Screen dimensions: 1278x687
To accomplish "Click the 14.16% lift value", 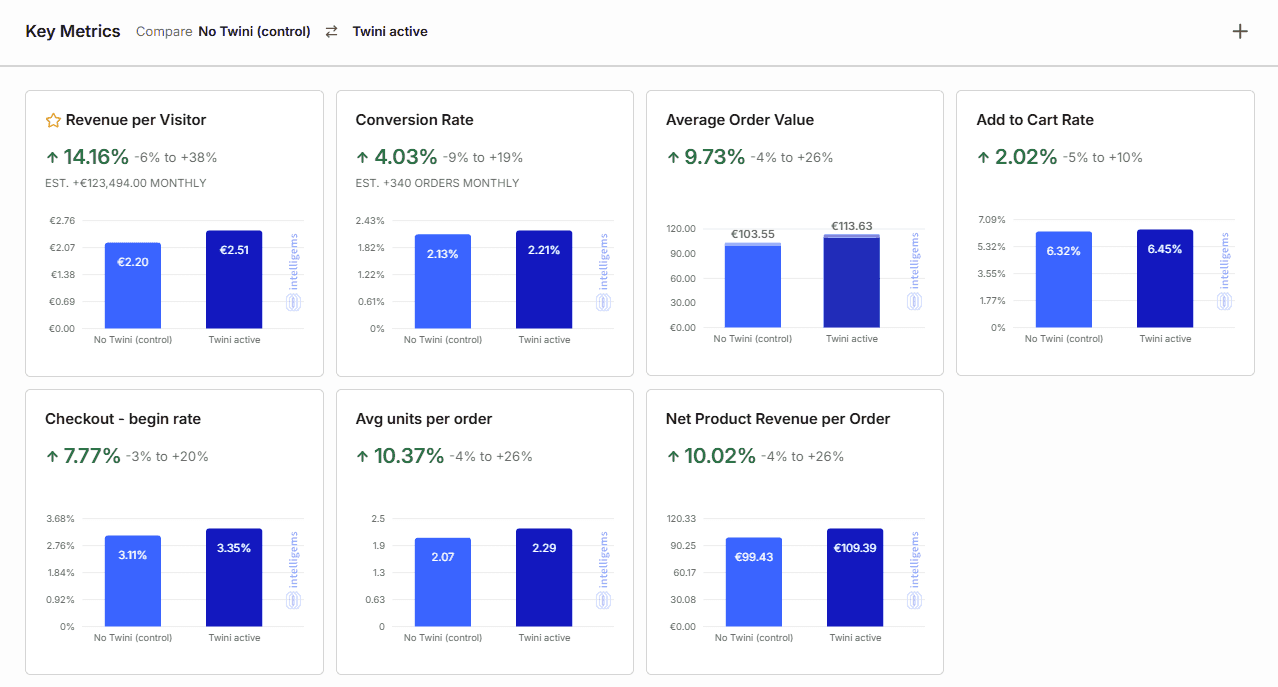I will pos(96,157).
